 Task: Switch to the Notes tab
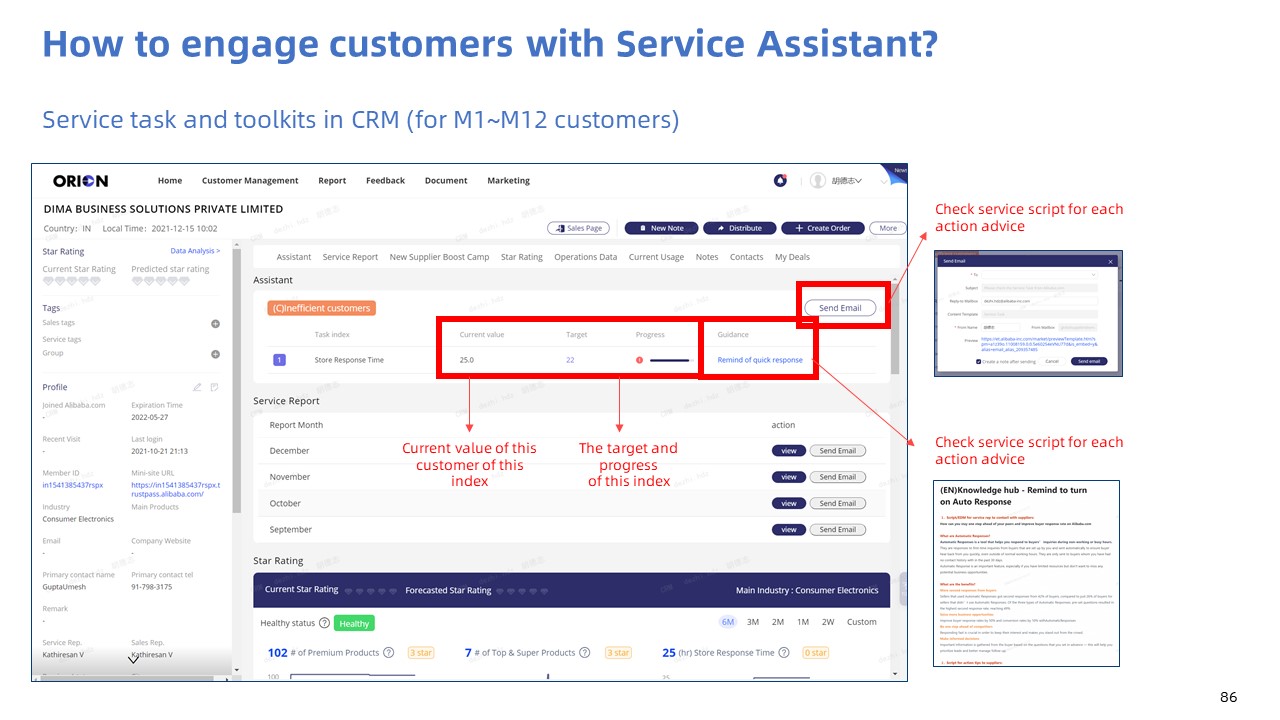click(x=707, y=257)
